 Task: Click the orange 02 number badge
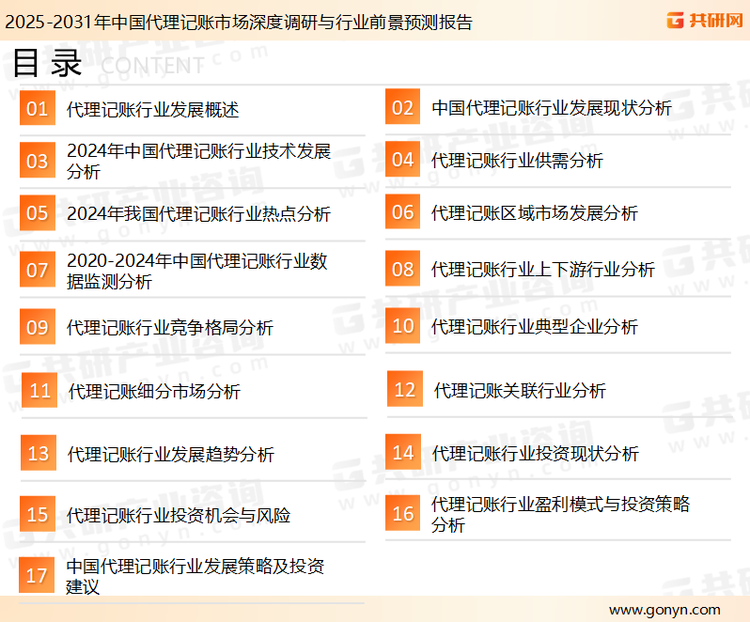[x=403, y=107]
